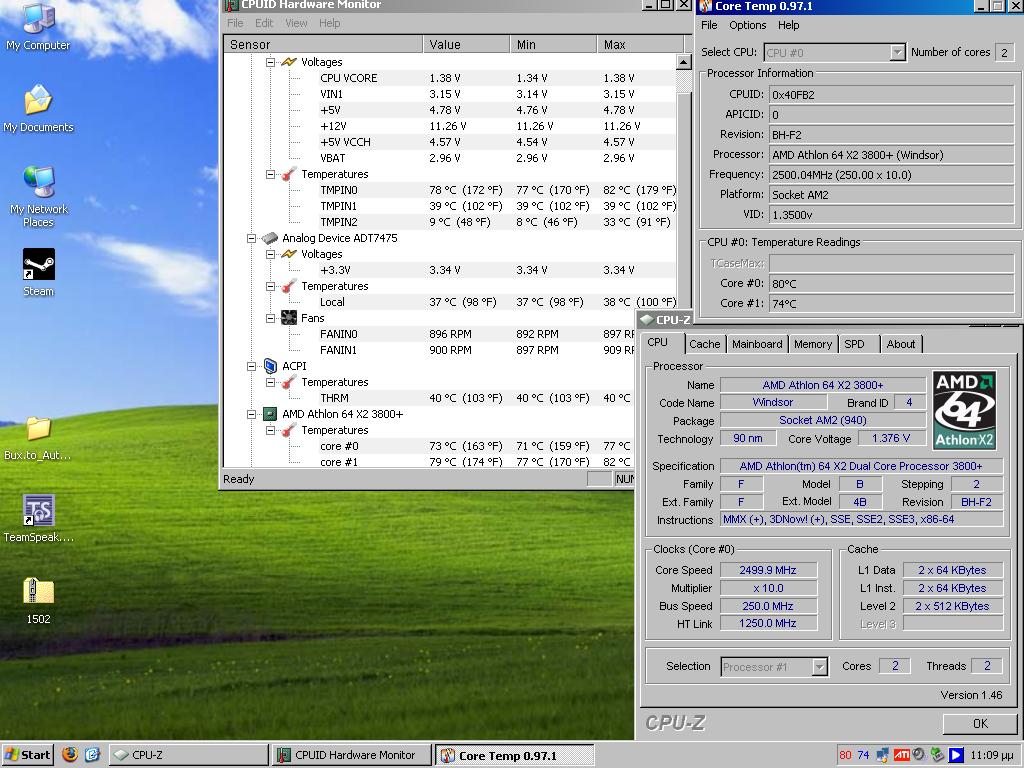The height and width of the screenshot is (768, 1024).
Task: Collapse the Temperatures node above TMPIN0
Action: (x=270, y=174)
